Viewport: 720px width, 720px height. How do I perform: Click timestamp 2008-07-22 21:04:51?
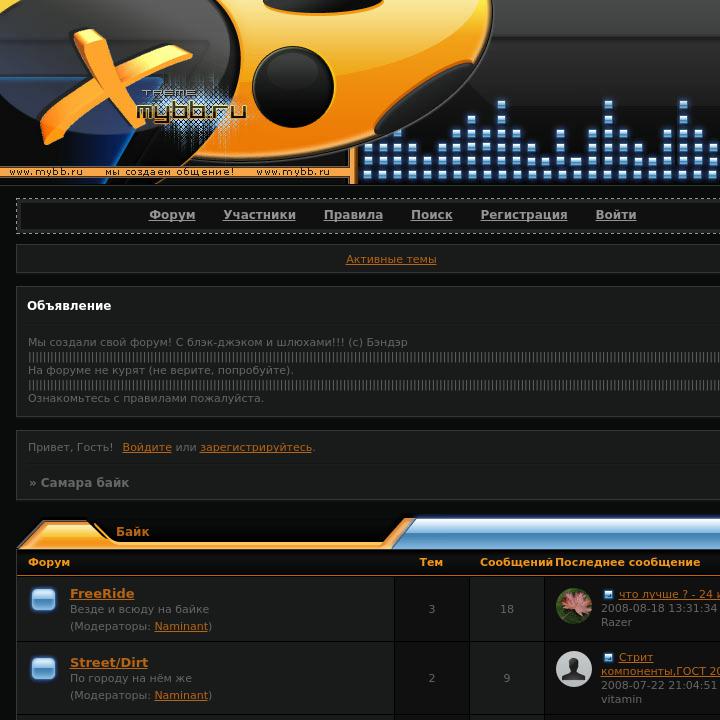659,686
